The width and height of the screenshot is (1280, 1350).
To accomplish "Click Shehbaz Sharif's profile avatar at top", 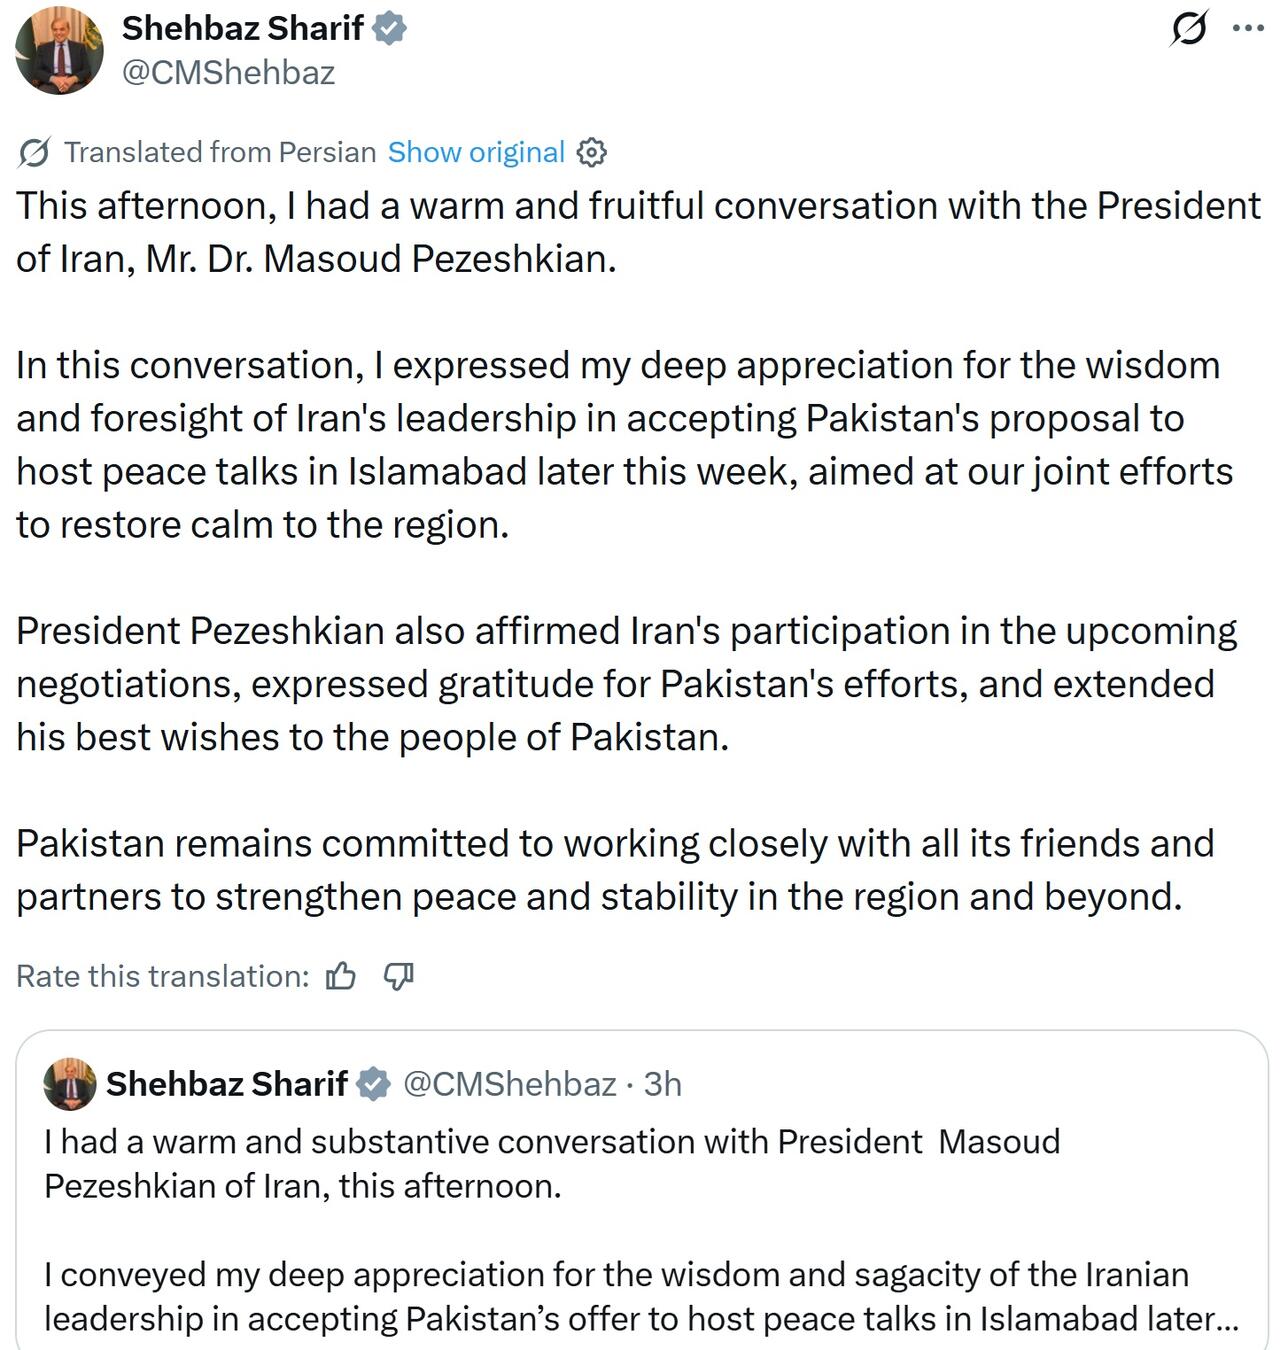I will click(59, 50).
